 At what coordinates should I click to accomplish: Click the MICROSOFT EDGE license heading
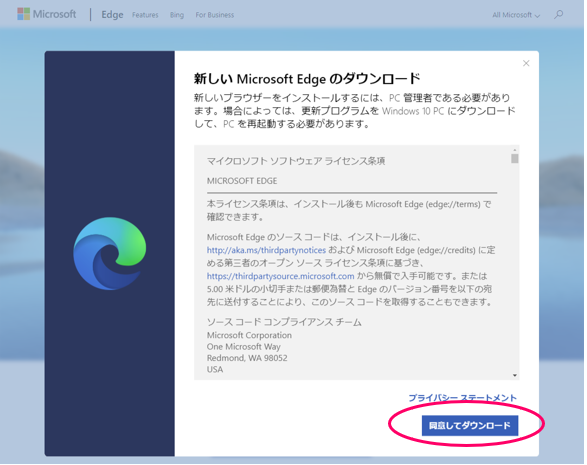[242, 181]
